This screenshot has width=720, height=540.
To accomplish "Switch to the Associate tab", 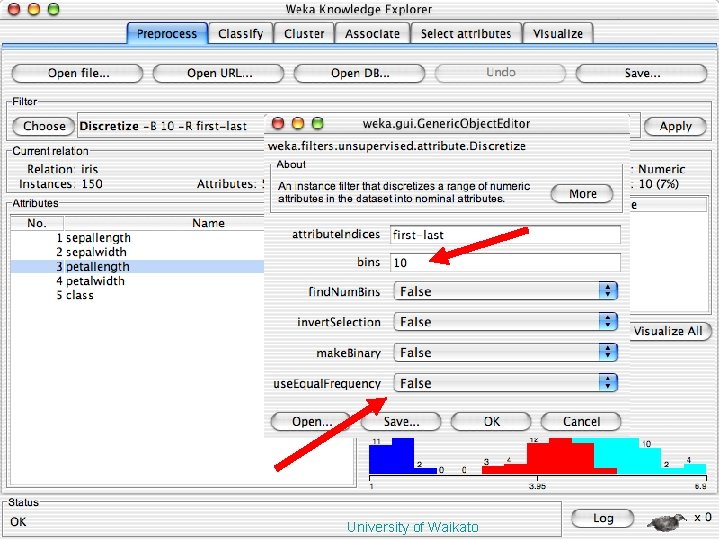I will pyautogui.click(x=372, y=34).
